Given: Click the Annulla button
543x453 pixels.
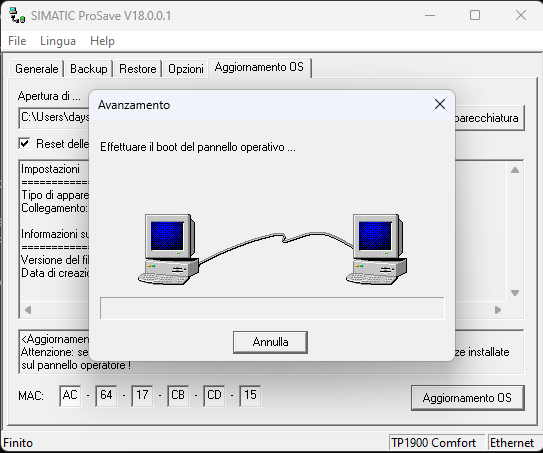Looking at the screenshot, I should [x=270, y=342].
